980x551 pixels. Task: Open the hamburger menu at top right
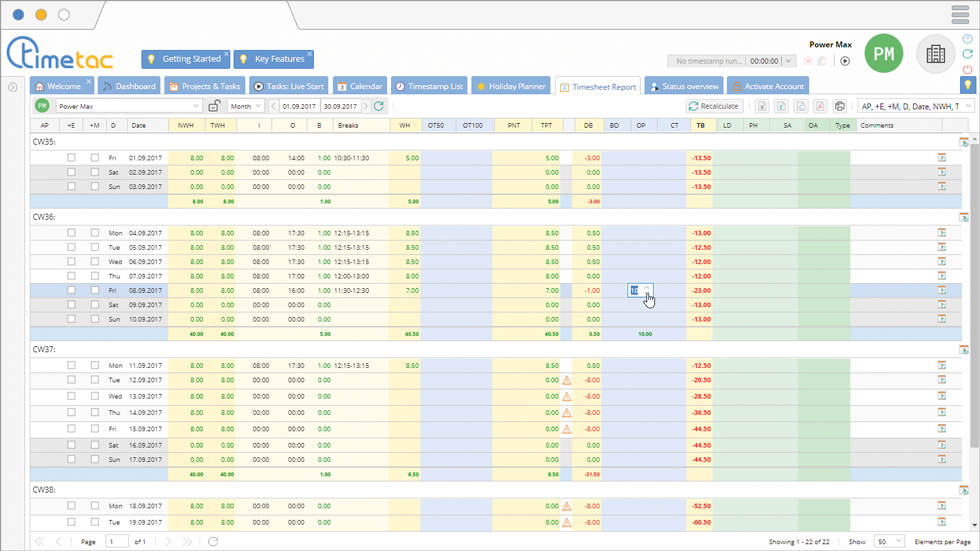click(x=960, y=14)
